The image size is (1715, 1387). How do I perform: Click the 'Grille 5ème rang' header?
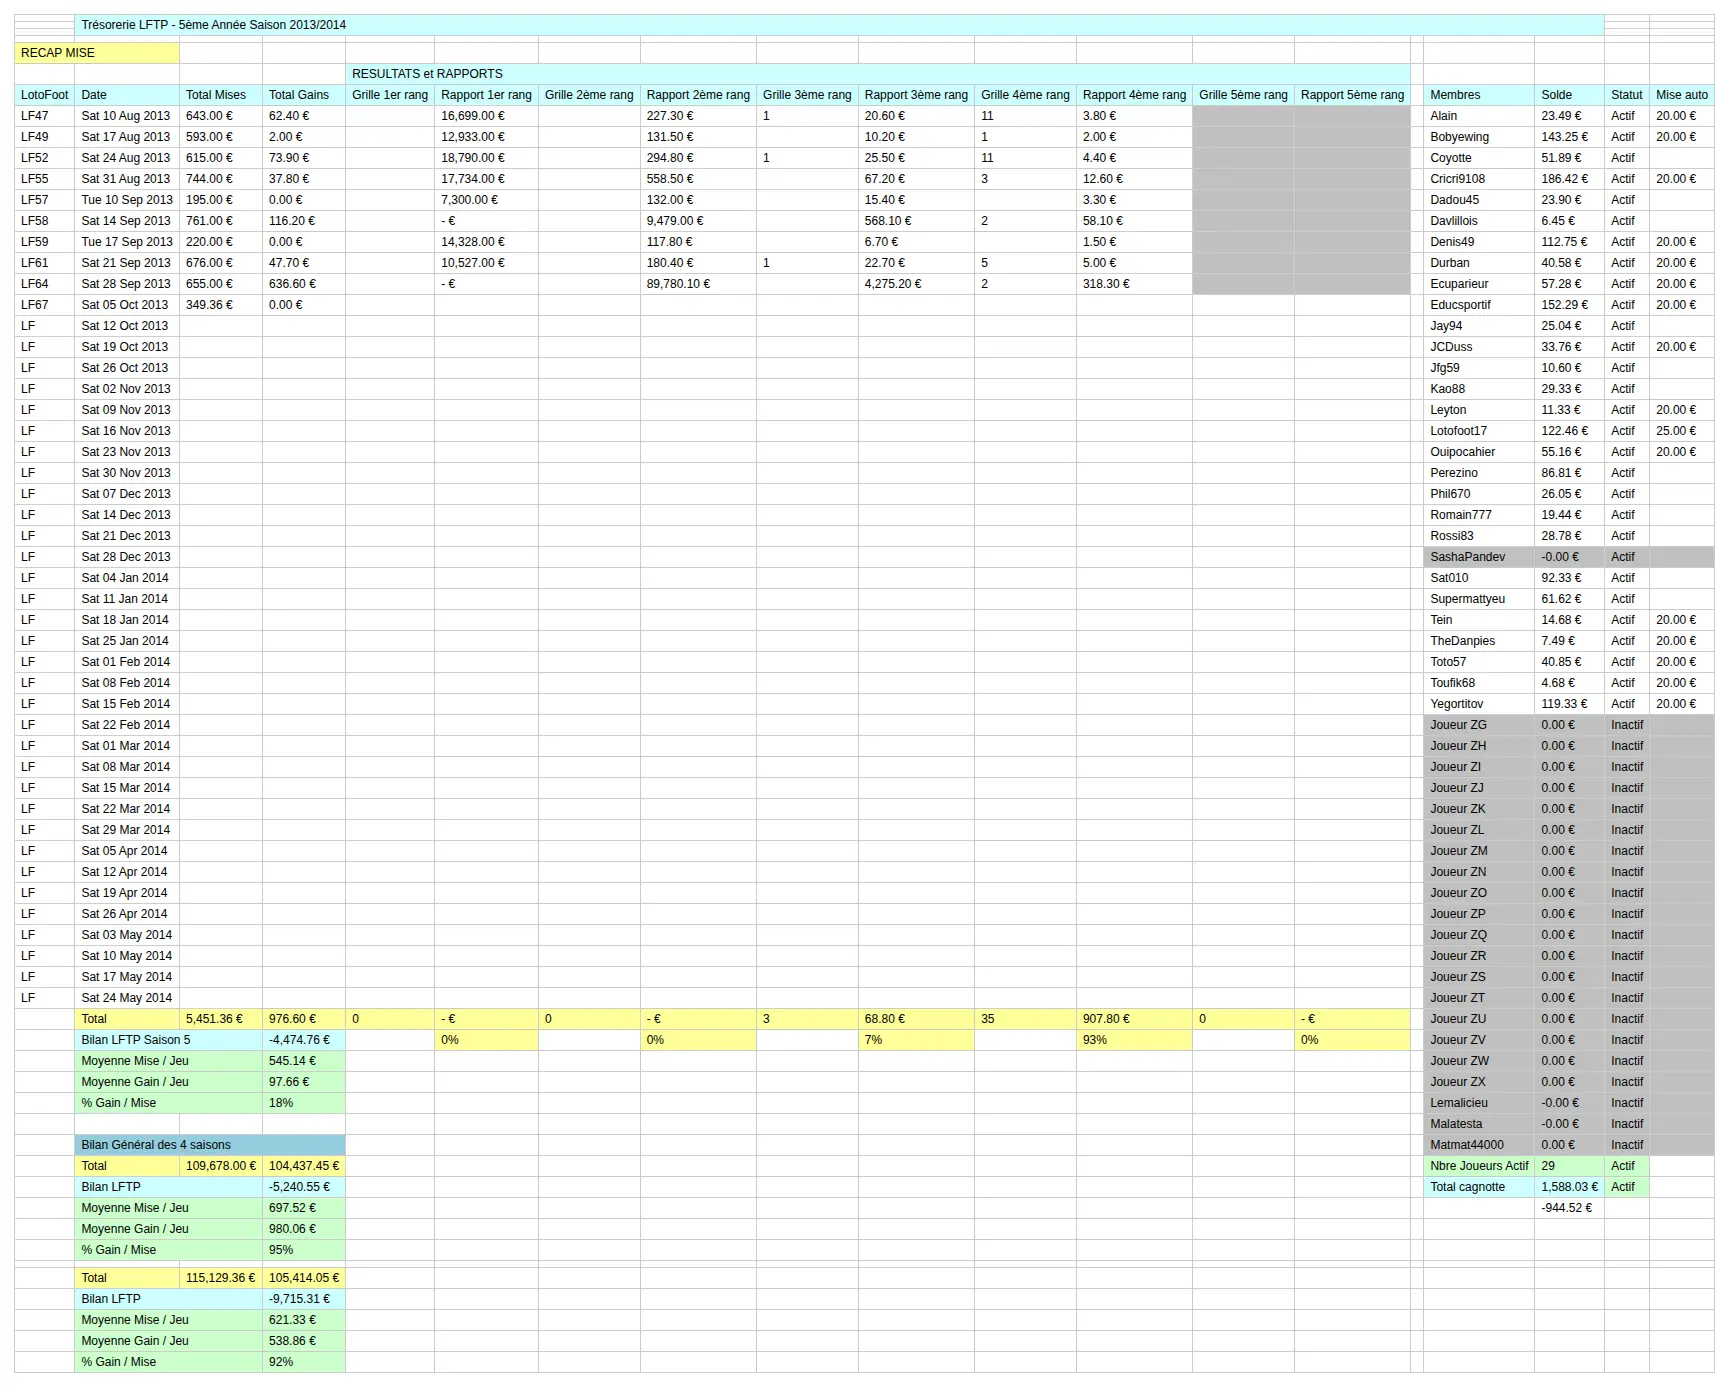coord(1243,95)
